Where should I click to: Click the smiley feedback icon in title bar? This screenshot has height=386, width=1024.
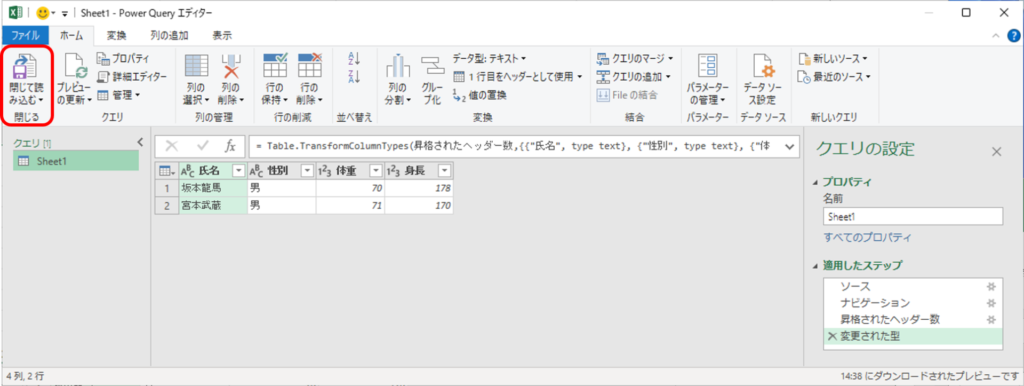[43, 12]
